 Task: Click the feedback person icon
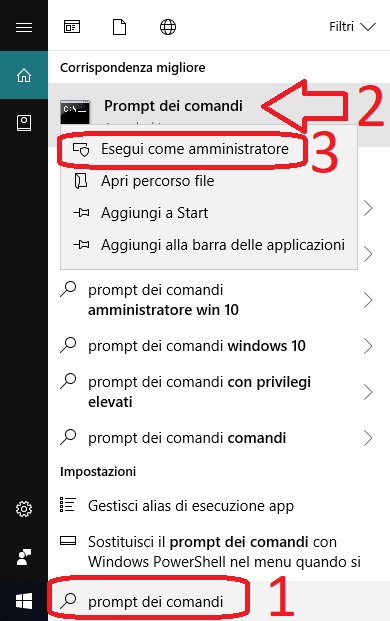click(x=24, y=557)
